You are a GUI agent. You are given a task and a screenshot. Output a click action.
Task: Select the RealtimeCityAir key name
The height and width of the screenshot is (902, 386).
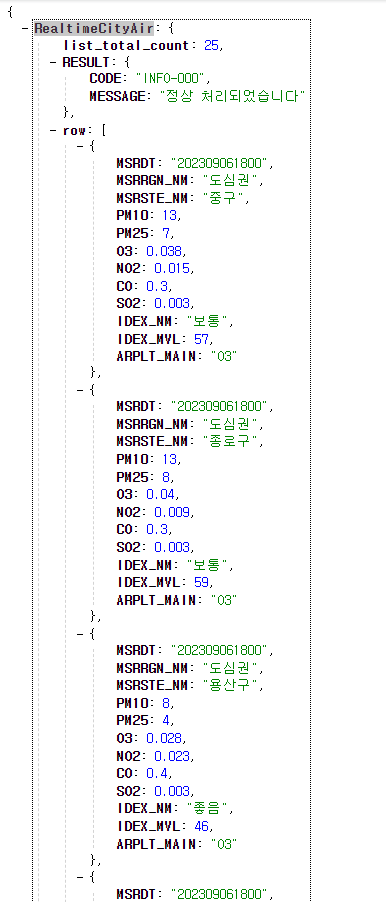tap(94, 29)
